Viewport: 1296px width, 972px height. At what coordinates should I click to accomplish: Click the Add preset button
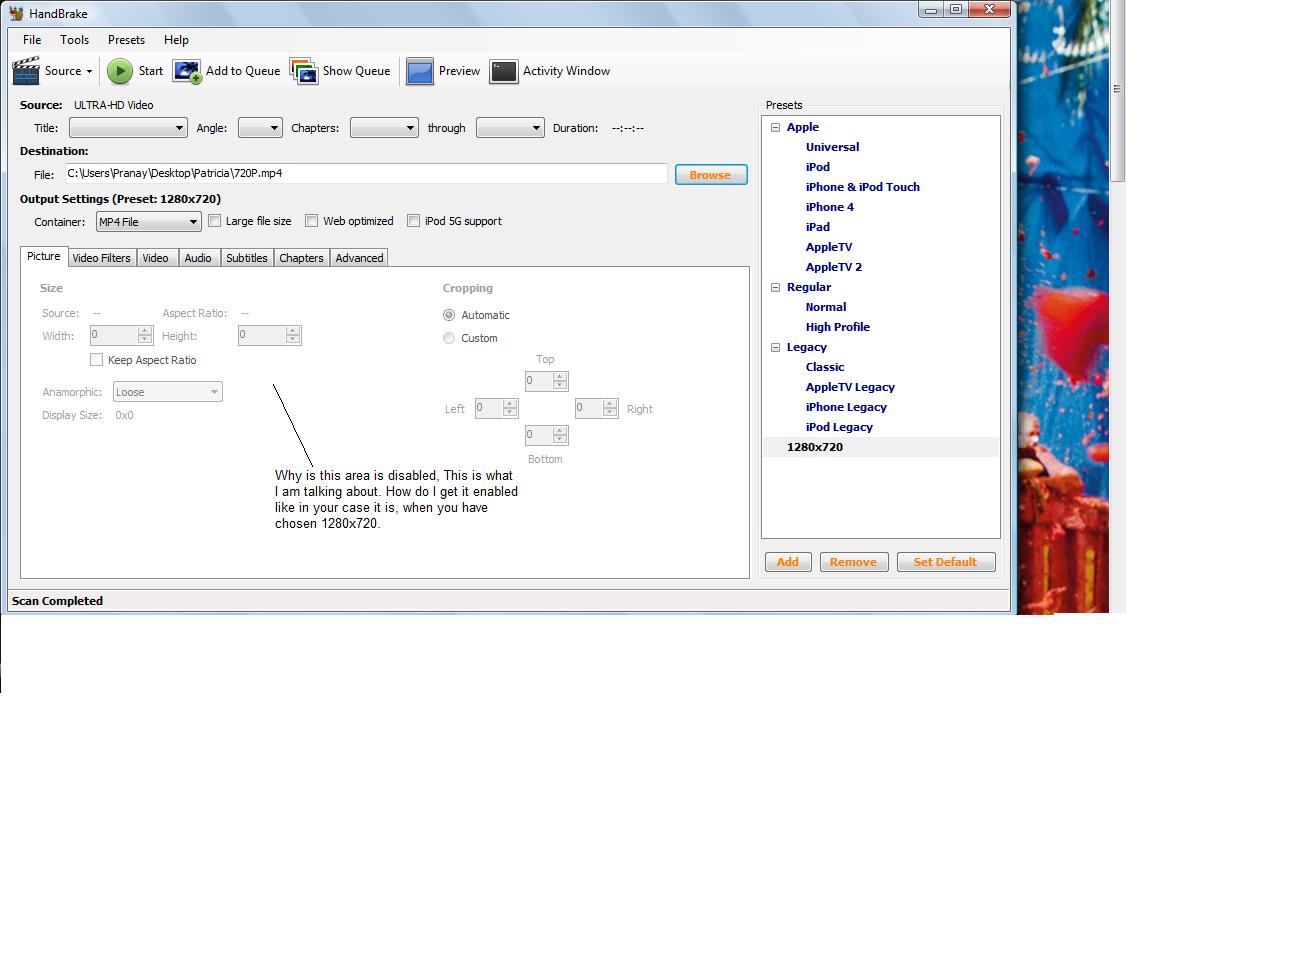[x=788, y=562]
